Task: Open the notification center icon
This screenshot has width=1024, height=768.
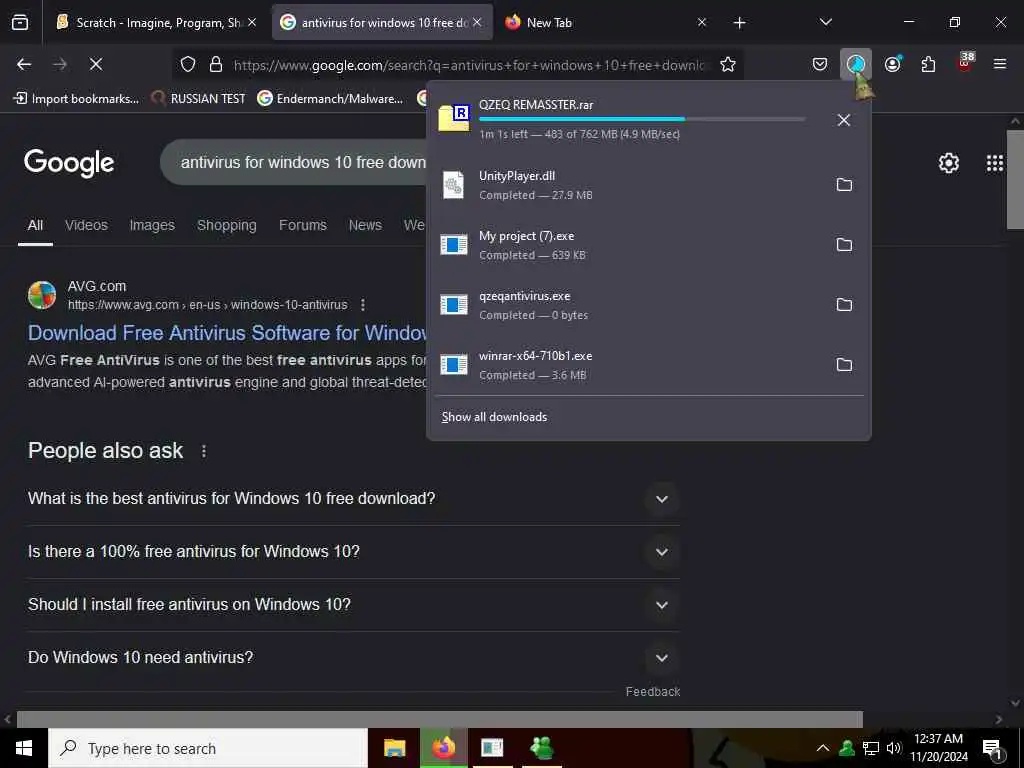Action: (992, 749)
